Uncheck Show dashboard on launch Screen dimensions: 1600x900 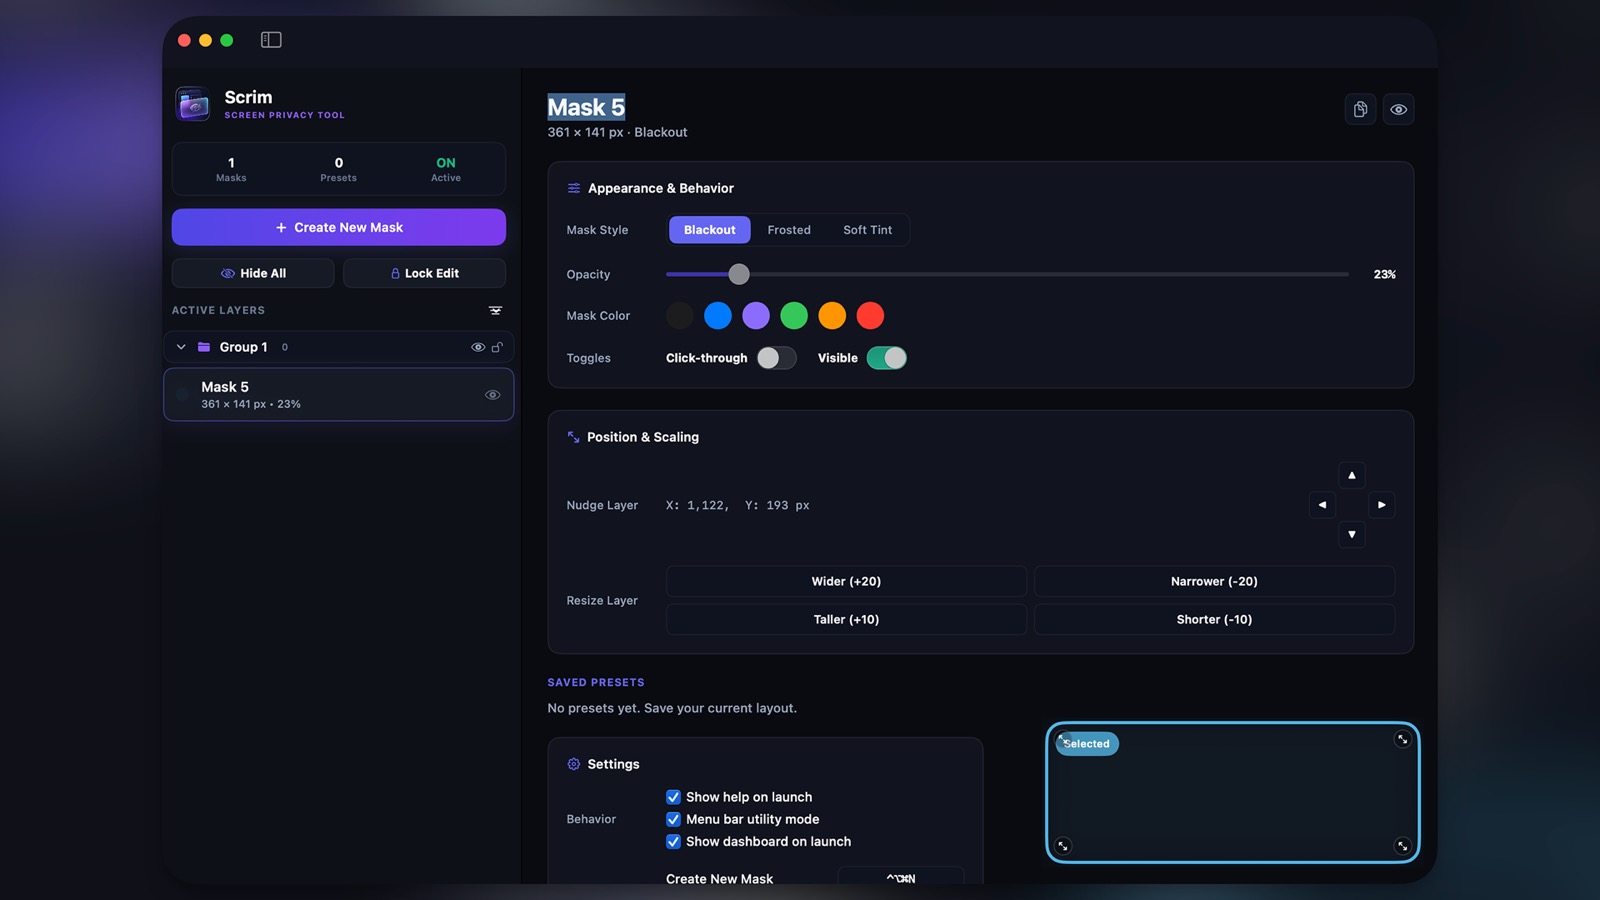(673, 842)
